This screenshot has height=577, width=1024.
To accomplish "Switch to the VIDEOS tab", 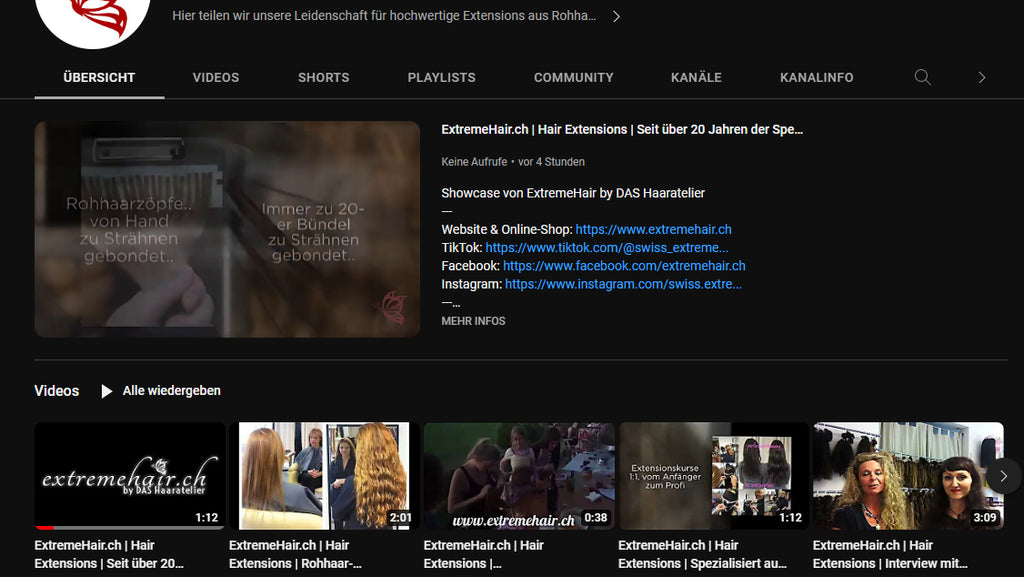I will [216, 77].
